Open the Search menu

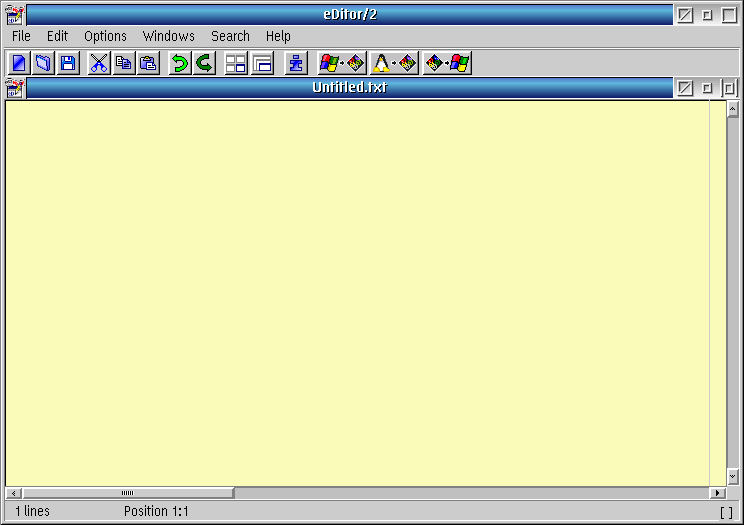230,36
